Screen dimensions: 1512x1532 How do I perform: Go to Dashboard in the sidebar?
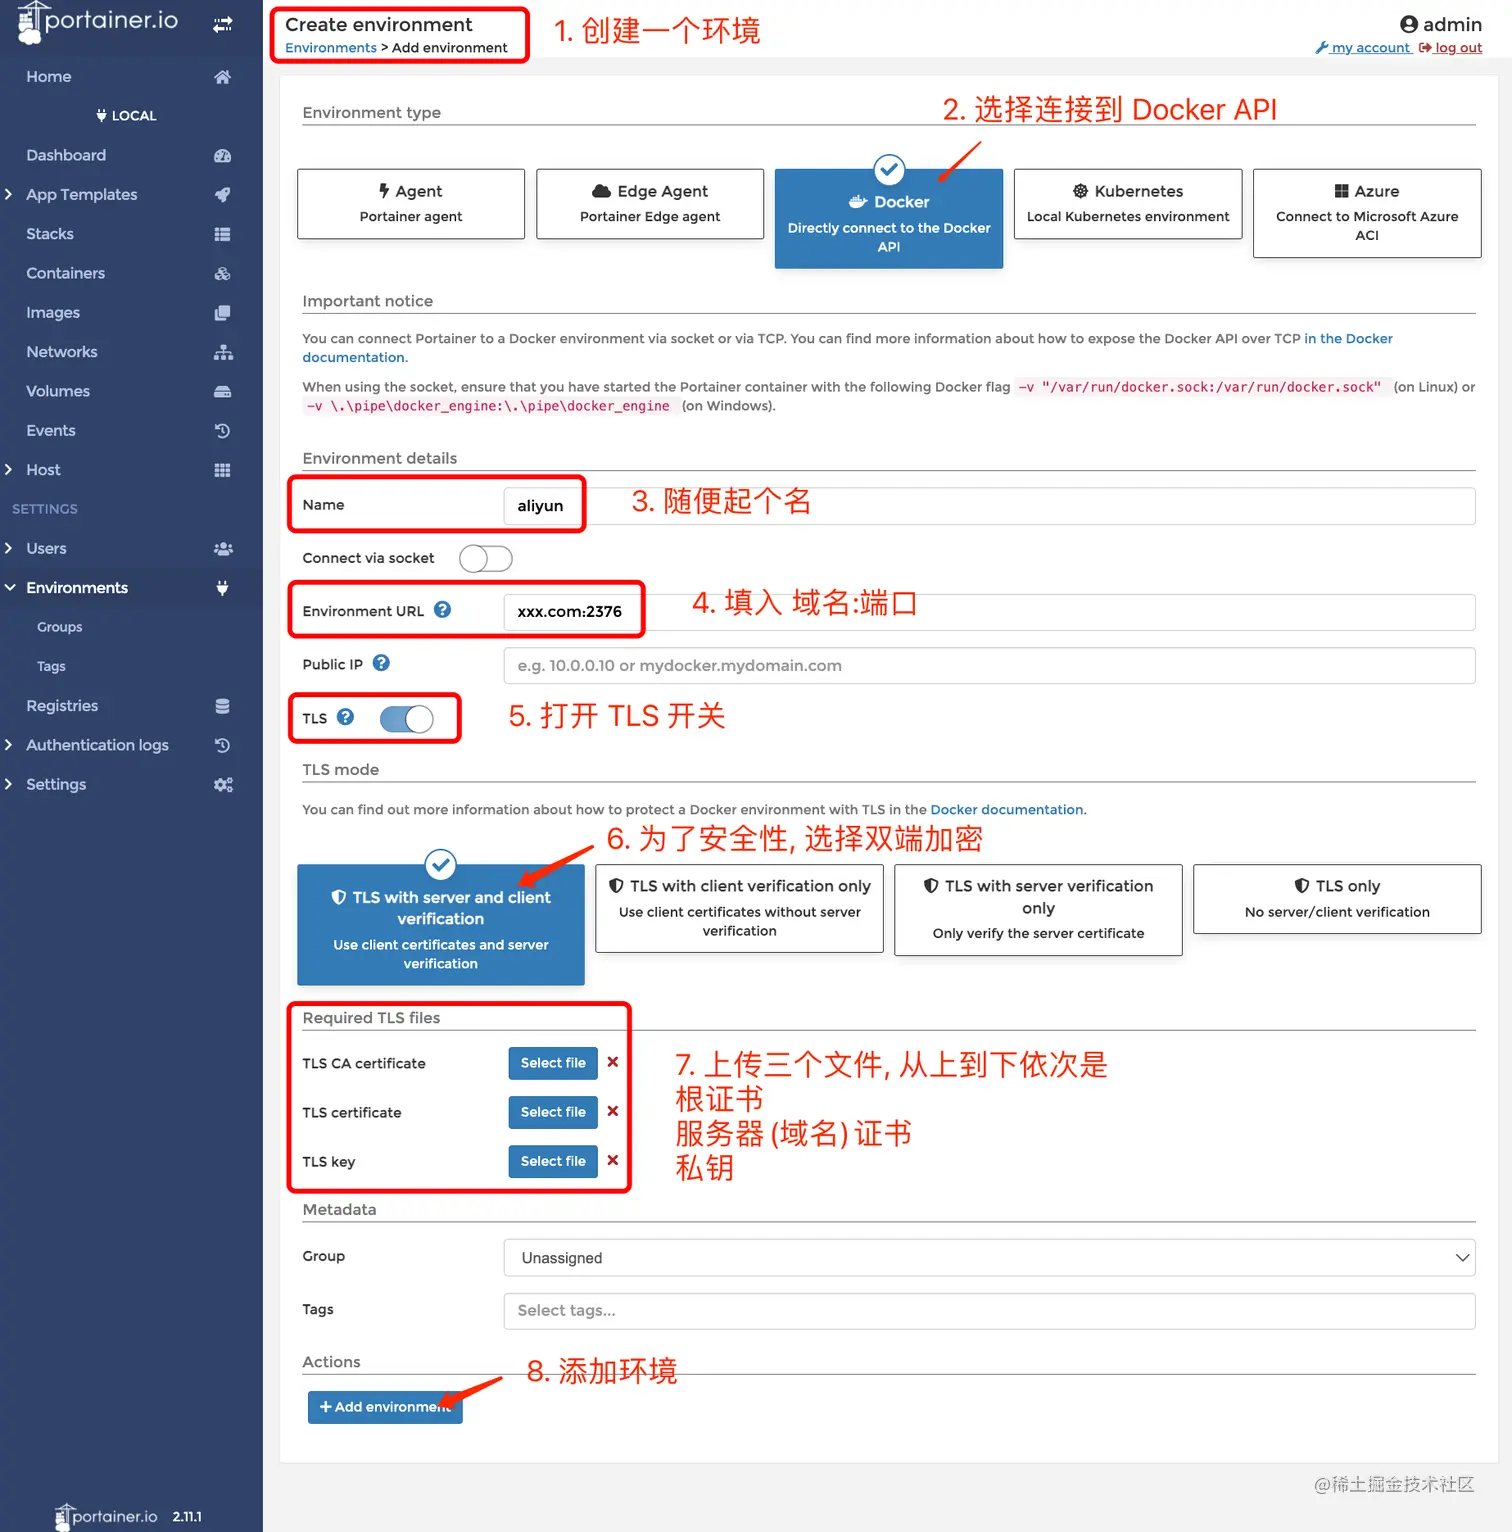(66, 156)
